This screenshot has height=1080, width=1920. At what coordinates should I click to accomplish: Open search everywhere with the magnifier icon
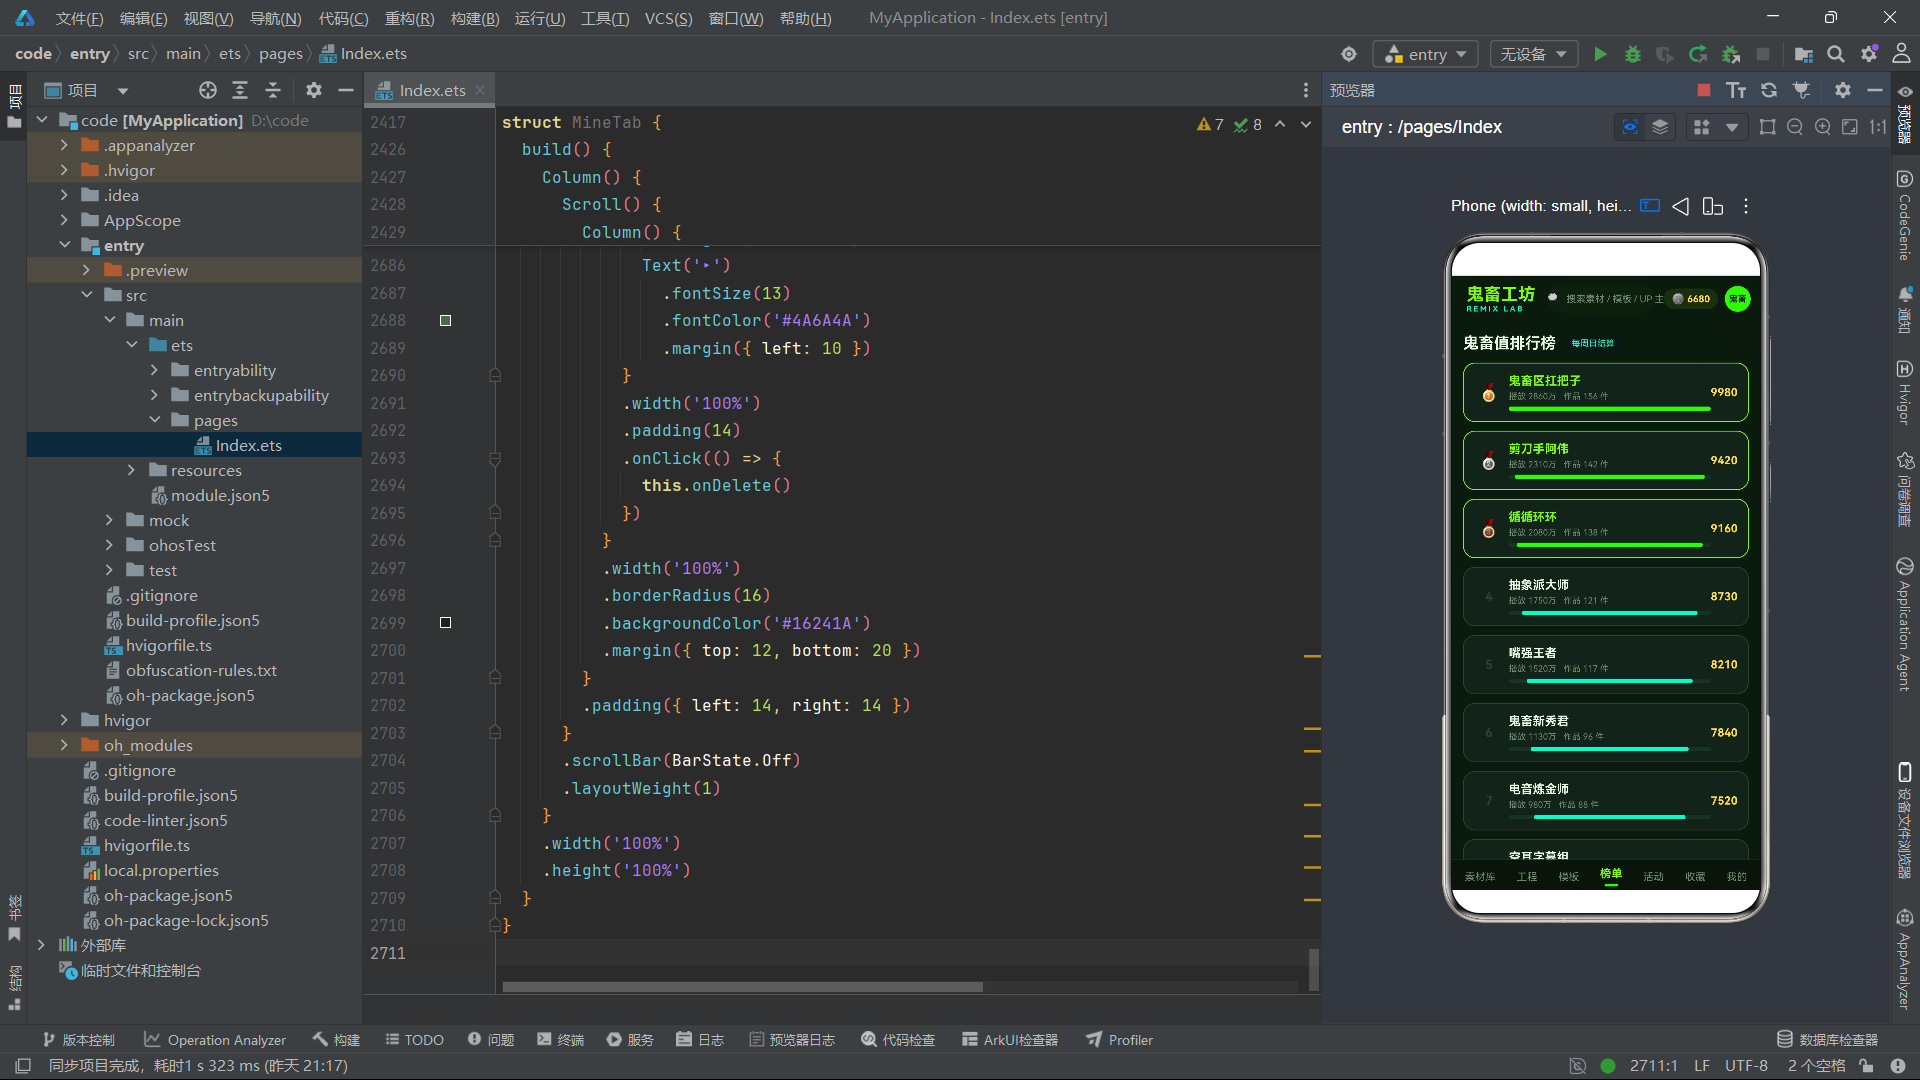1836,54
